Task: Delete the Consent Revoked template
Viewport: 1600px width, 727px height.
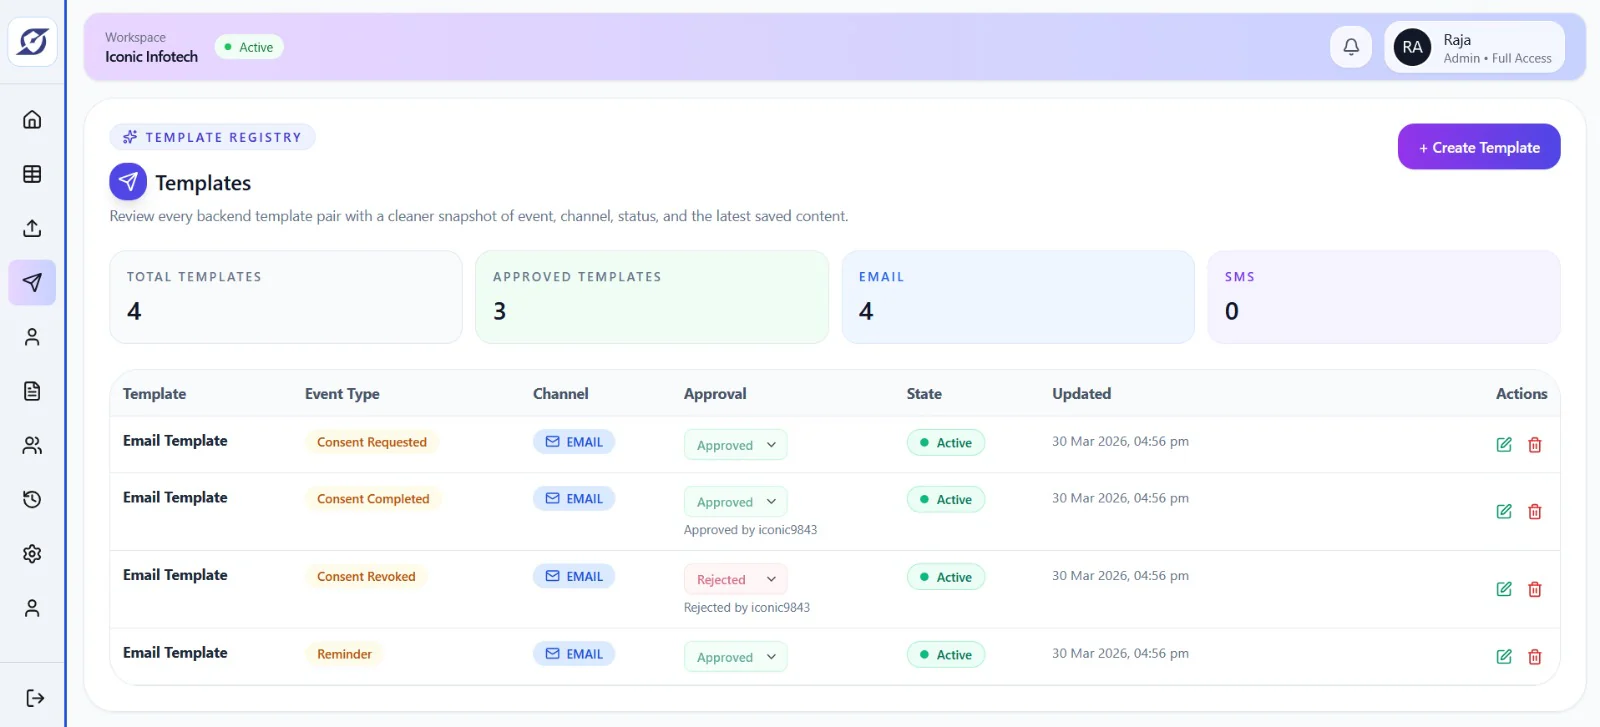Action: (x=1535, y=590)
